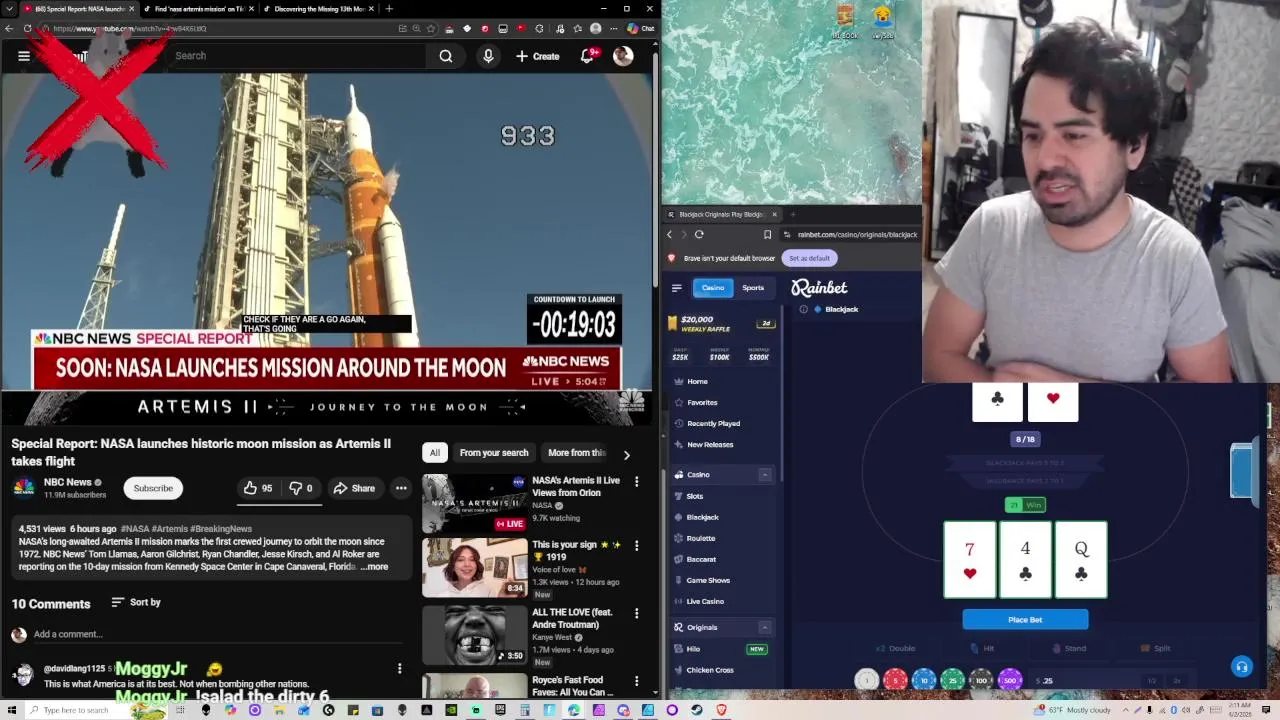Open the NBC News channel link
1280x720 pixels.
pos(68,482)
